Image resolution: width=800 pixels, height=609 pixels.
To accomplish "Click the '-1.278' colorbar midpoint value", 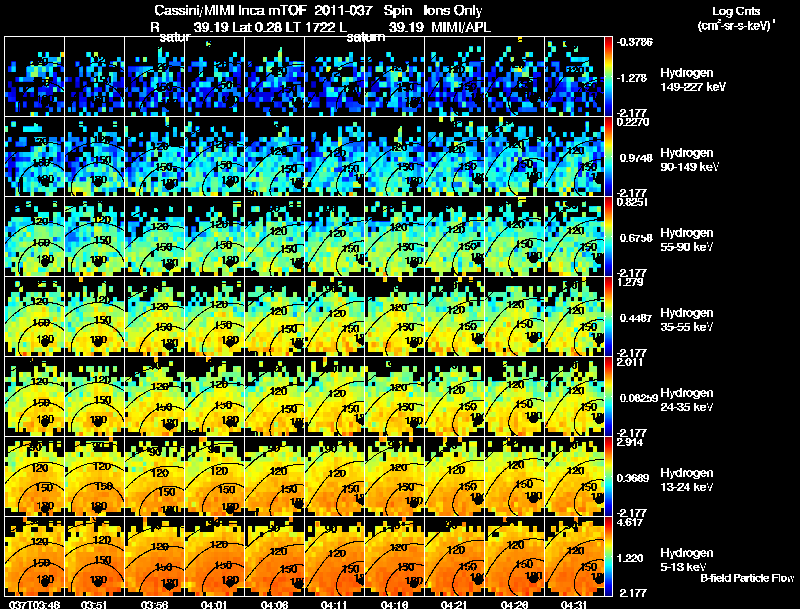I will tap(631, 78).
